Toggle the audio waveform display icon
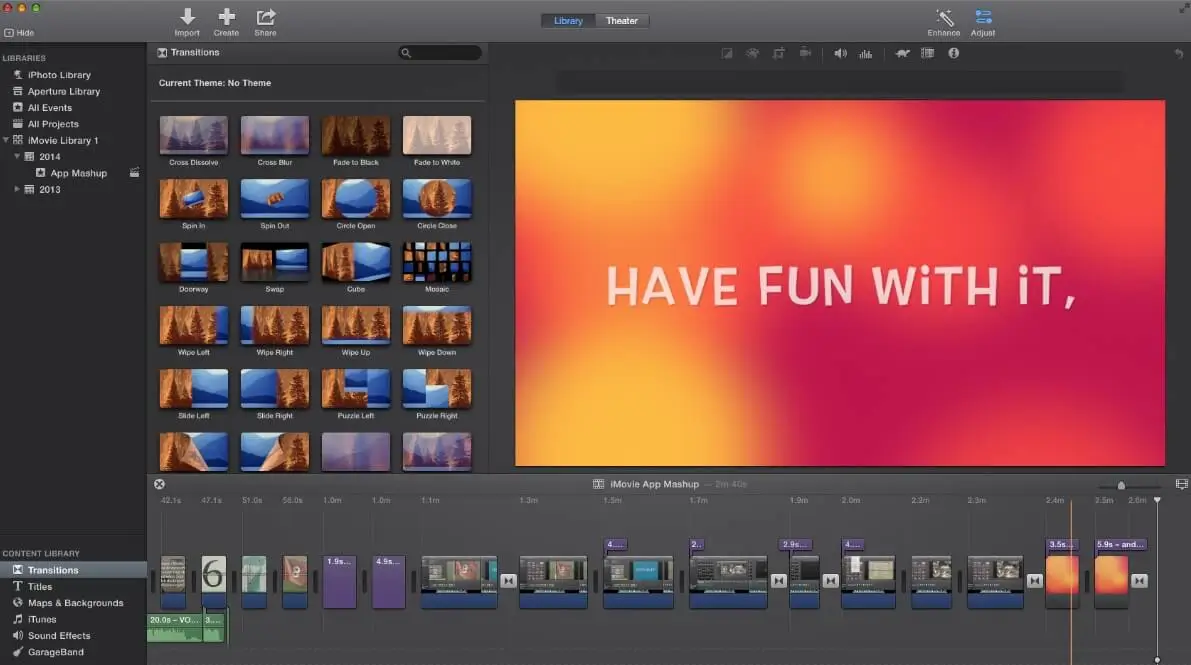This screenshot has width=1191, height=665. click(x=866, y=53)
